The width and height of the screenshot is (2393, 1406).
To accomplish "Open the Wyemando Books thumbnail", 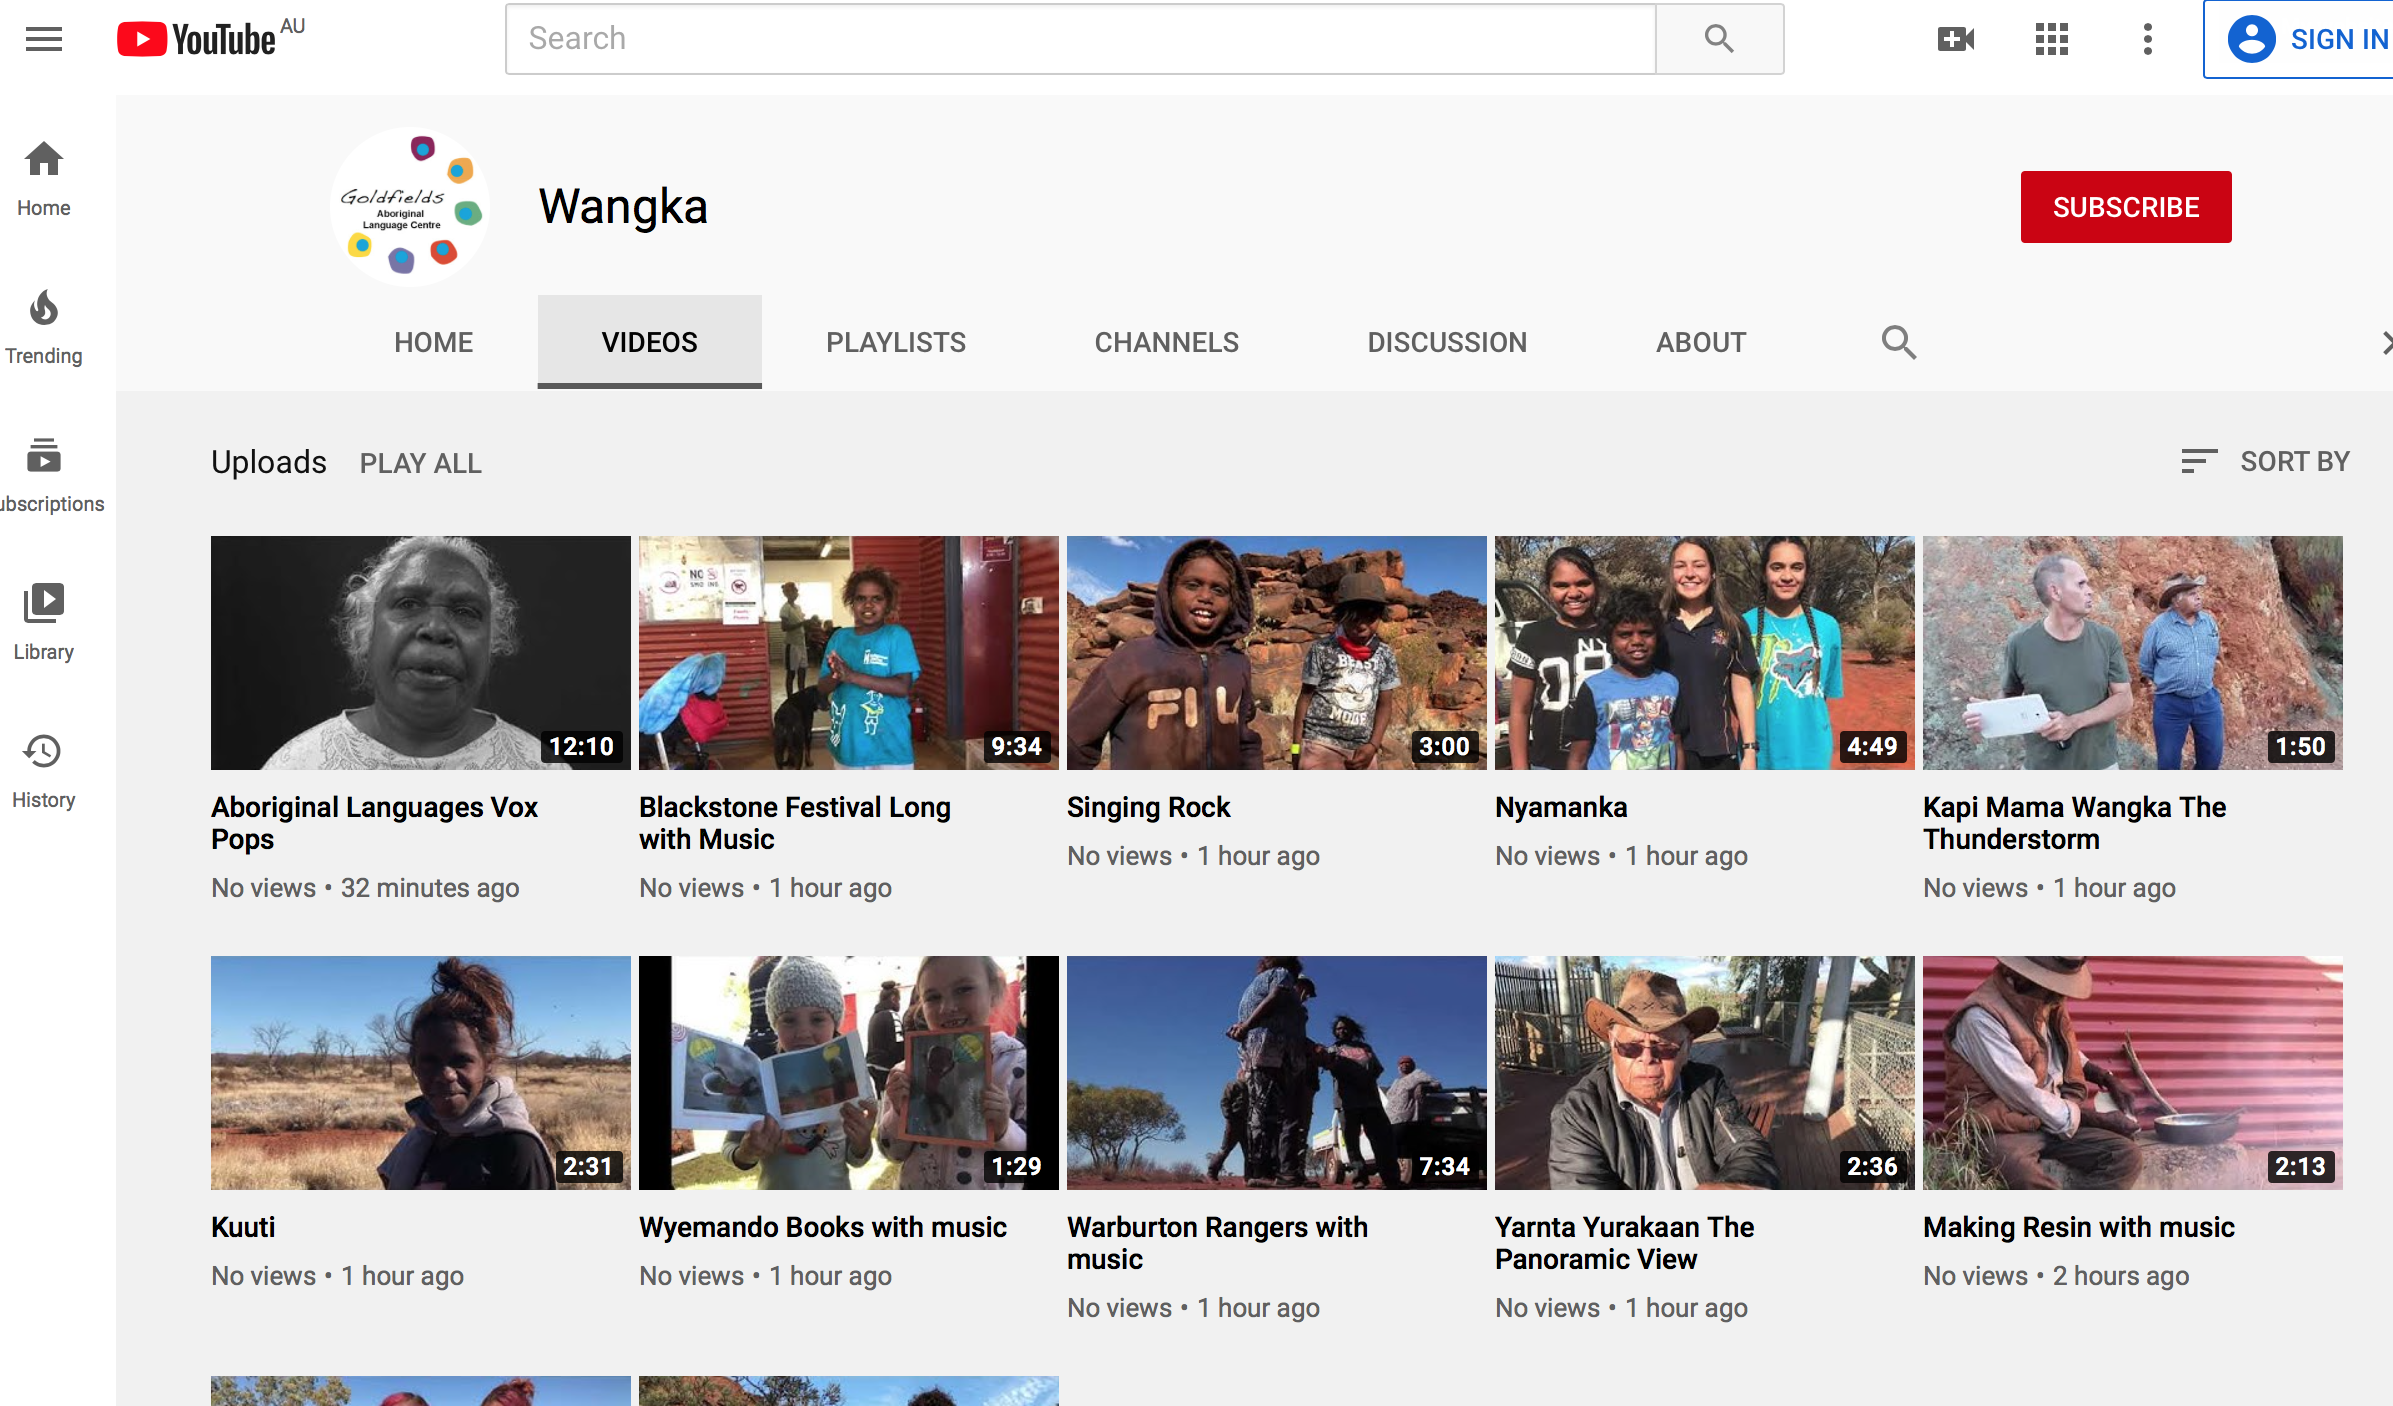I will tap(849, 1073).
